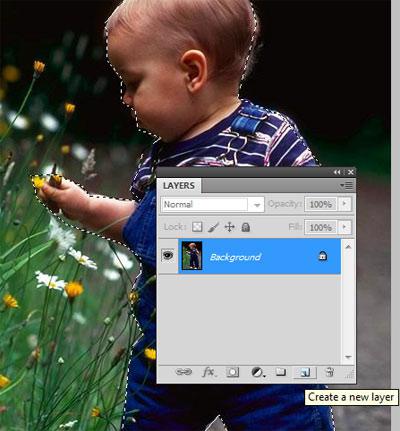Collapse the panel with double arrows

click(337, 172)
